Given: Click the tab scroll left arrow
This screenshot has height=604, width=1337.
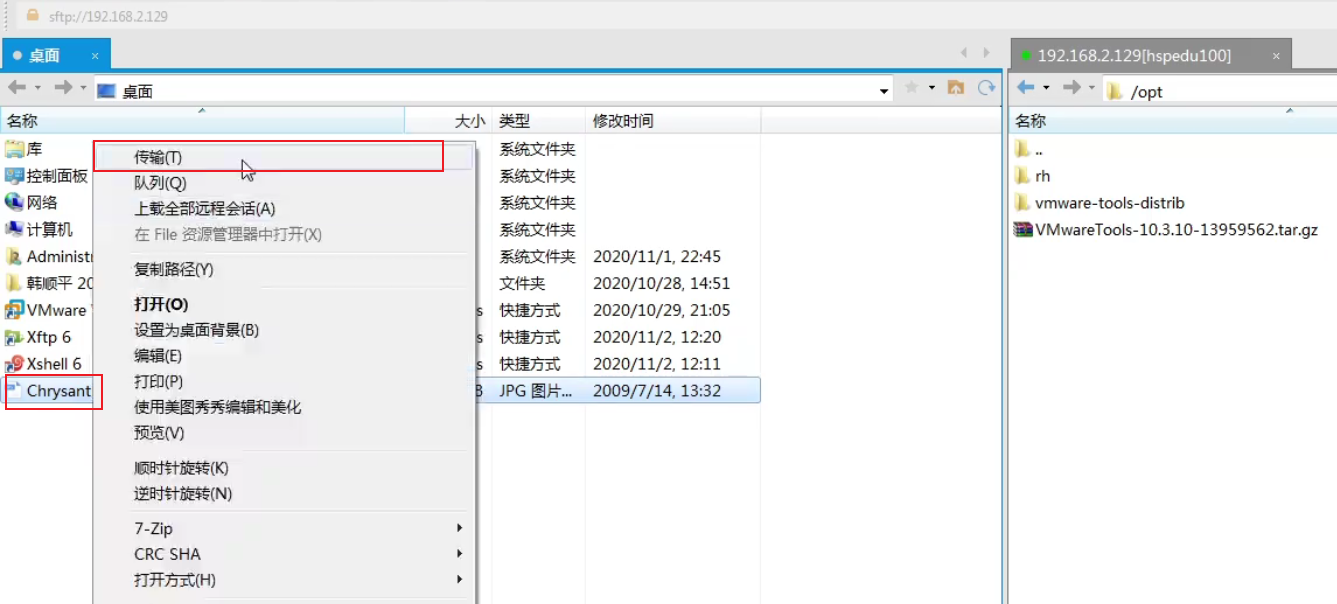Looking at the screenshot, I should point(964,53).
